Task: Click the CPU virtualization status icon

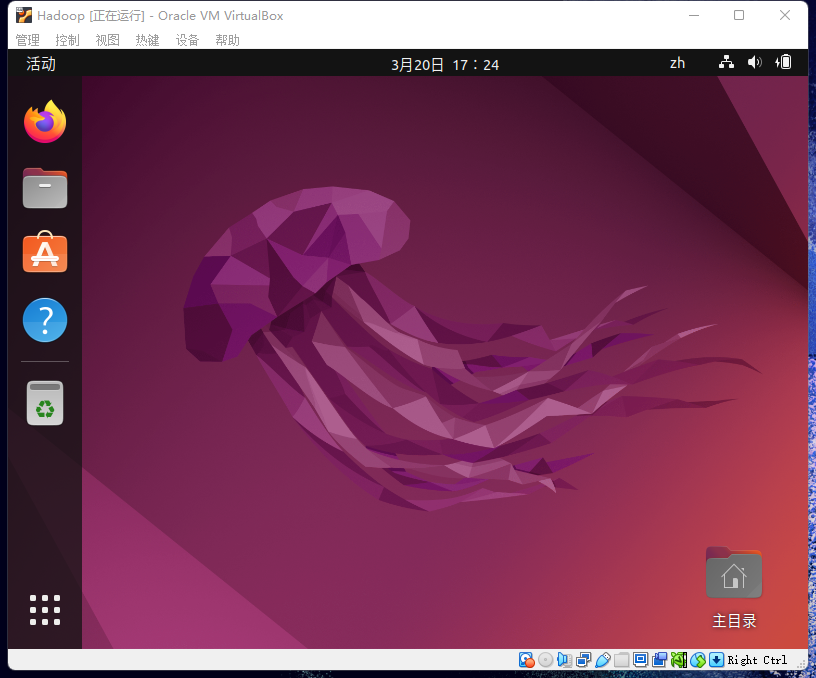Action: [x=679, y=660]
